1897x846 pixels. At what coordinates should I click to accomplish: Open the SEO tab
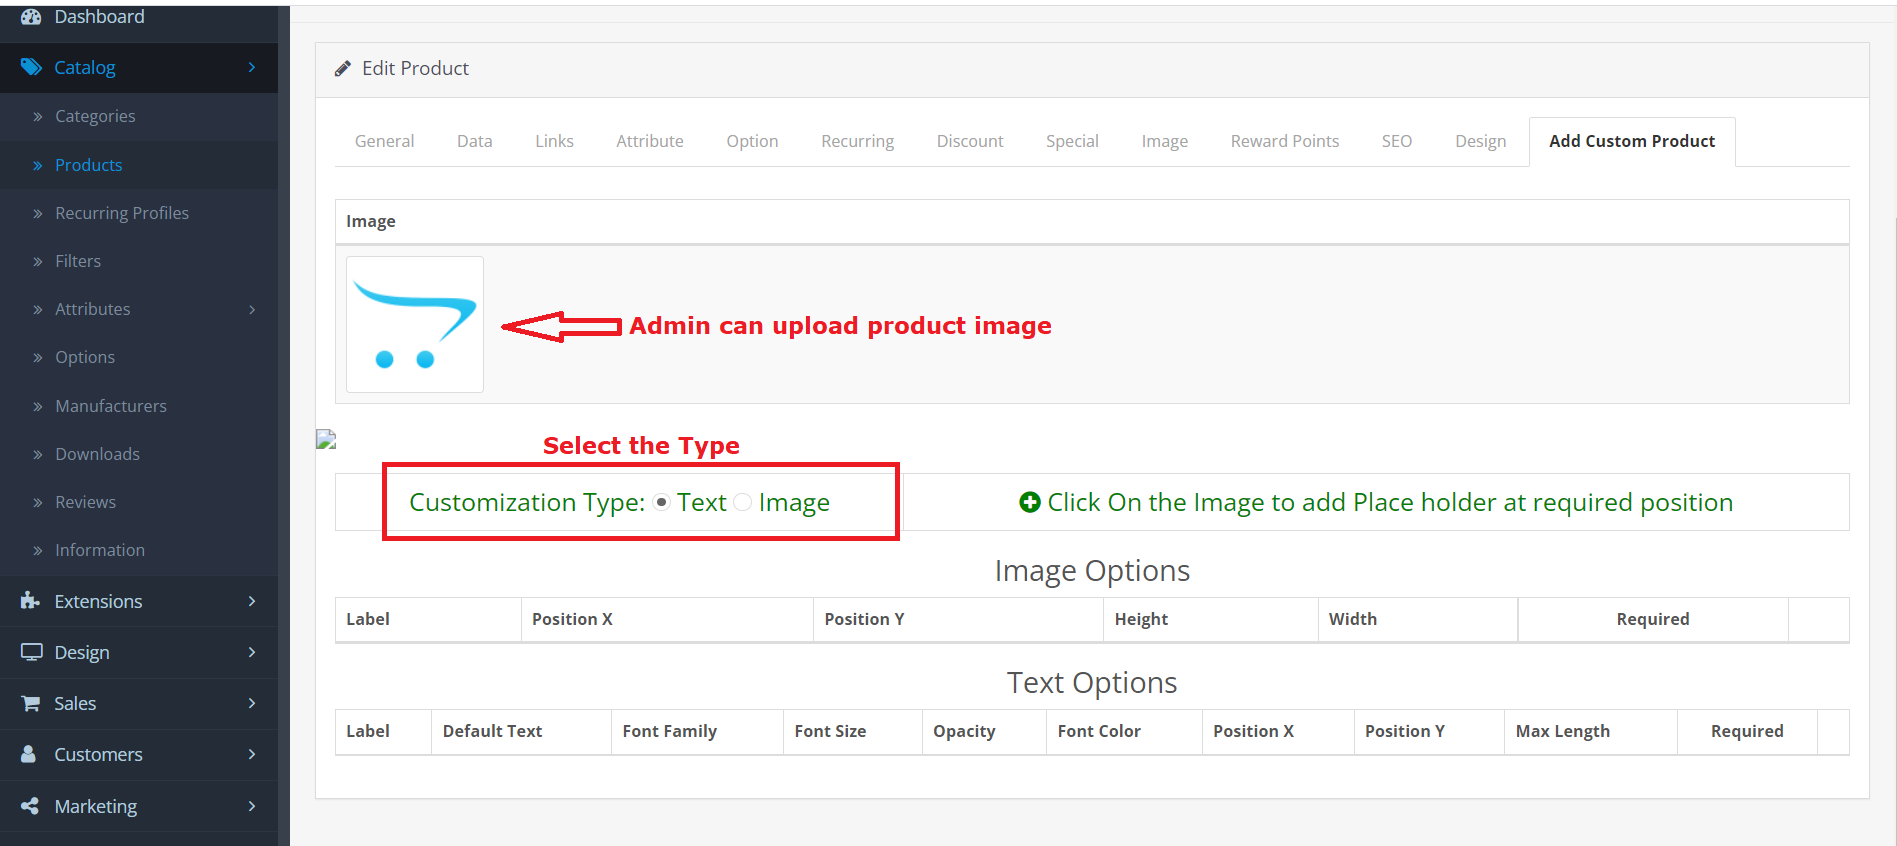point(1396,141)
